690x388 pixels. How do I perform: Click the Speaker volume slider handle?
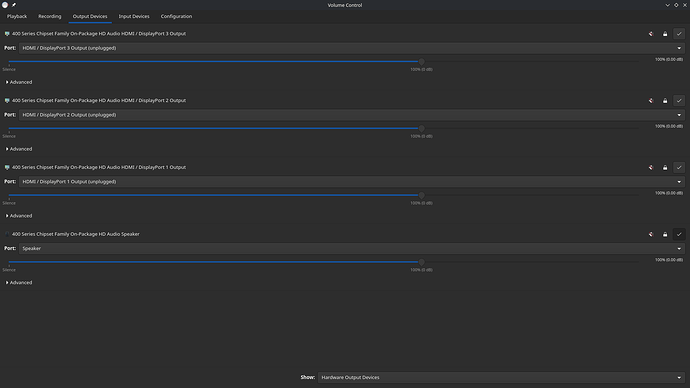point(422,262)
